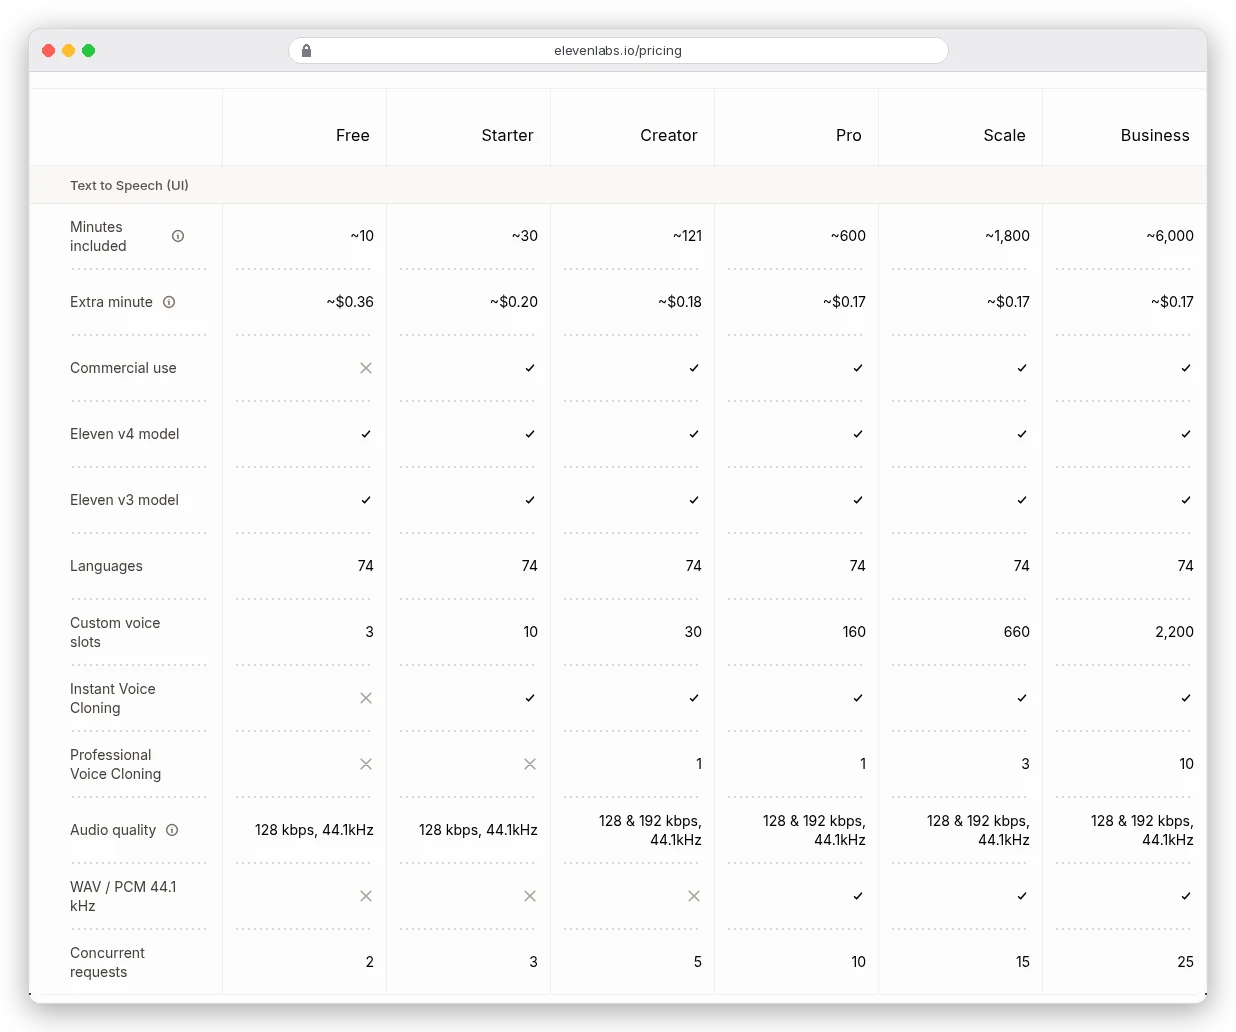
Task: Click the ~$0.20 extra minute price for Starter
Action: tap(514, 302)
